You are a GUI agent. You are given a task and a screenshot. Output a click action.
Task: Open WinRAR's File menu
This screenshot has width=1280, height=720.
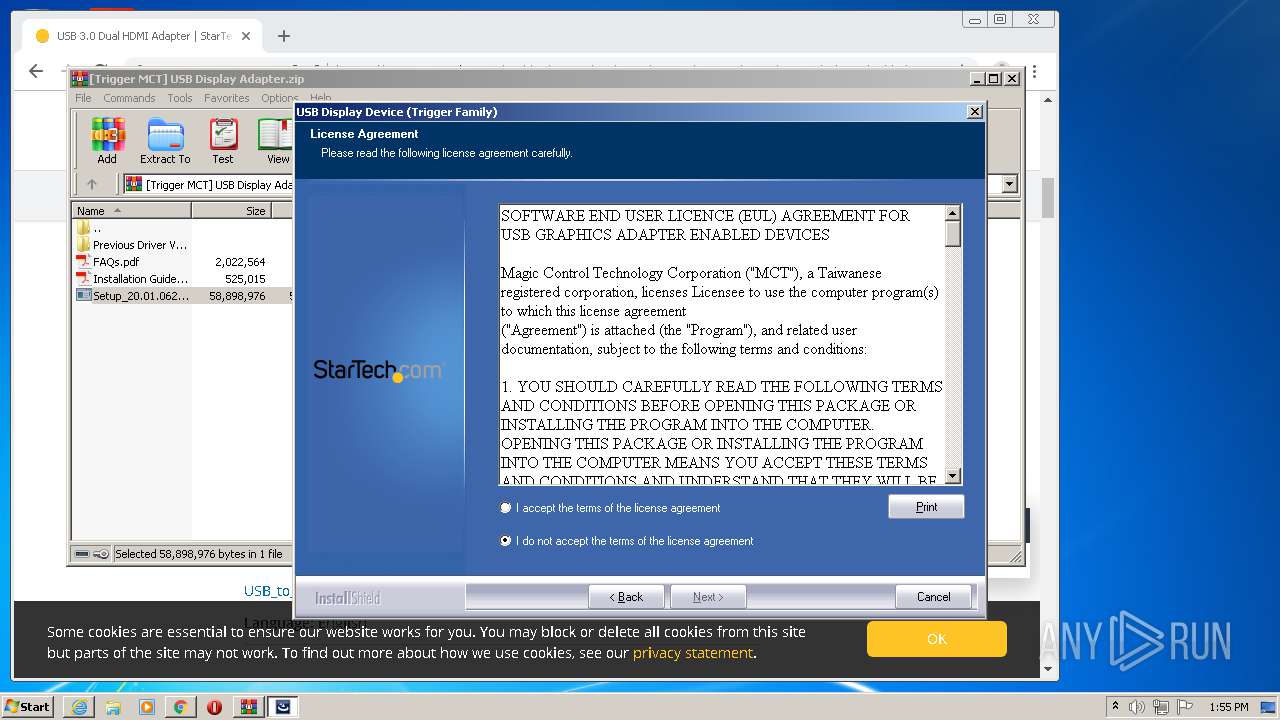click(x=83, y=98)
